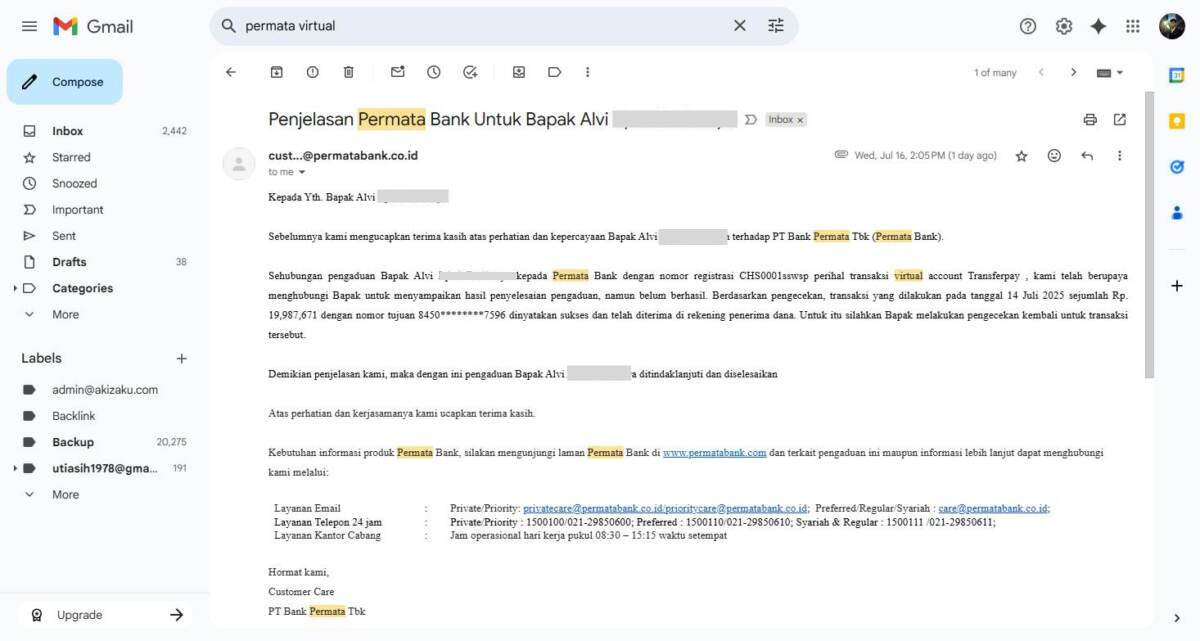Click the attachment paperclip icon
This screenshot has width=1200, height=641.
coord(841,156)
